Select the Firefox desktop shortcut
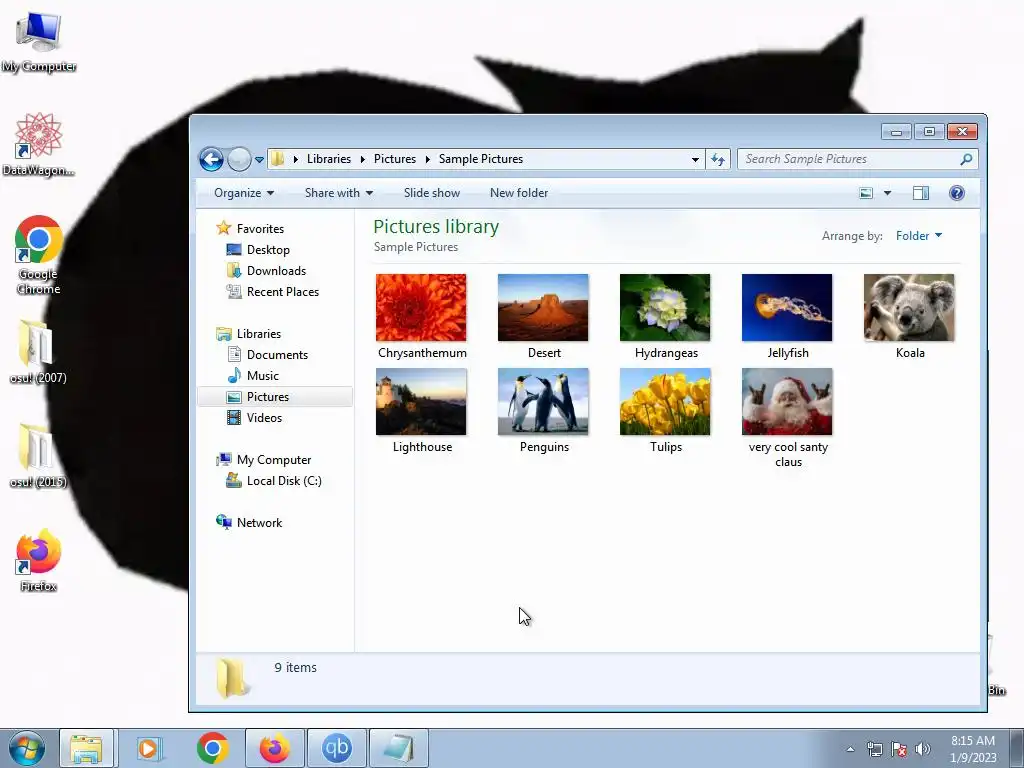Screen dimensions: 1024x768 (39, 560)
